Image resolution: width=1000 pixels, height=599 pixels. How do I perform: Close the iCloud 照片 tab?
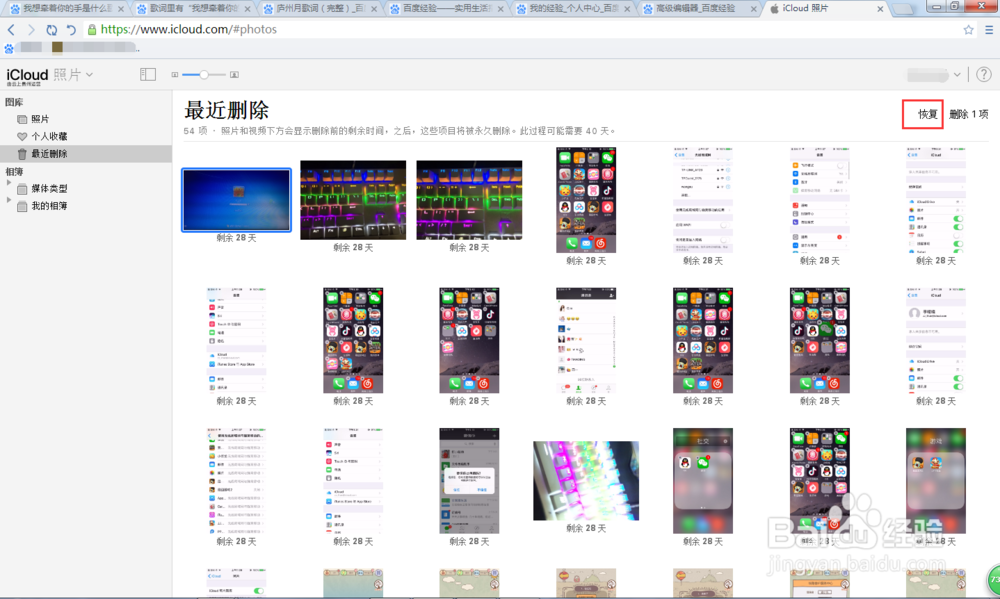880,9
